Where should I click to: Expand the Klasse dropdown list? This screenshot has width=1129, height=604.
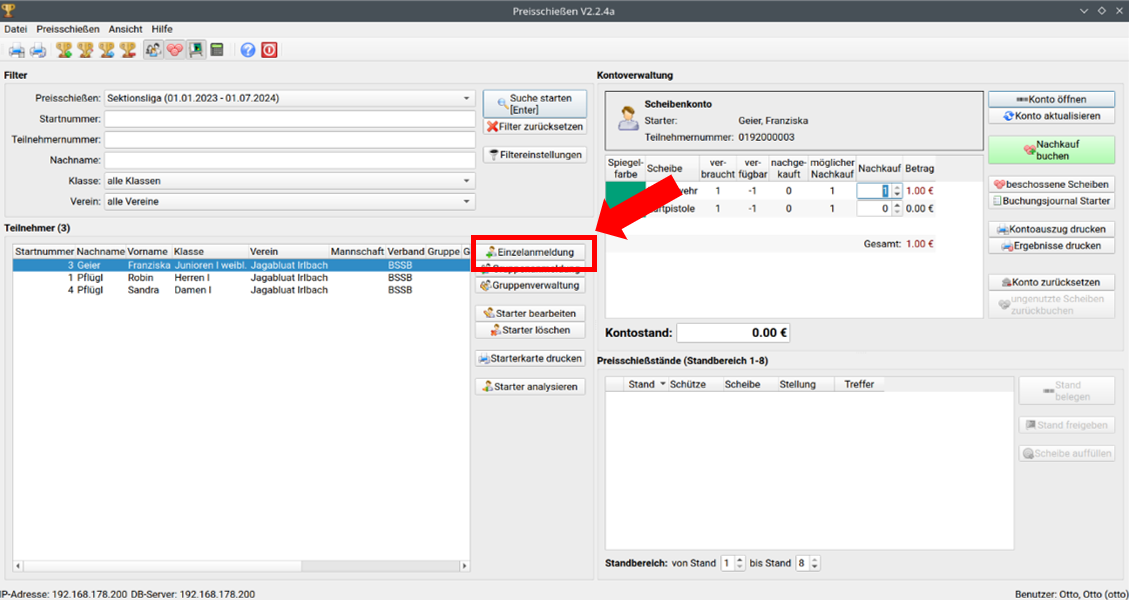pos(466,181)
